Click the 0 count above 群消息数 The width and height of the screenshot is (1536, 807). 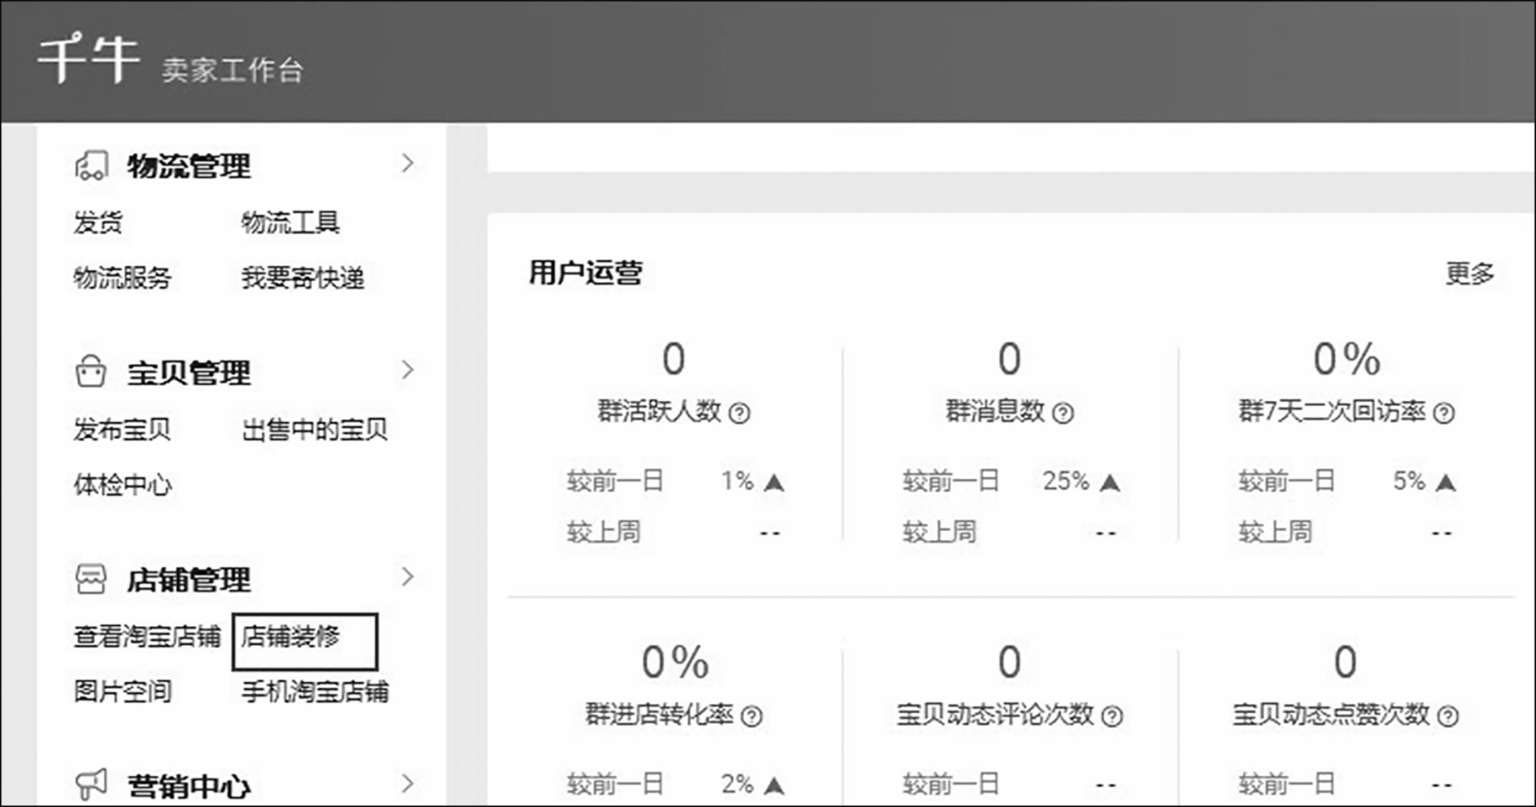click(x=1010, y=359)
